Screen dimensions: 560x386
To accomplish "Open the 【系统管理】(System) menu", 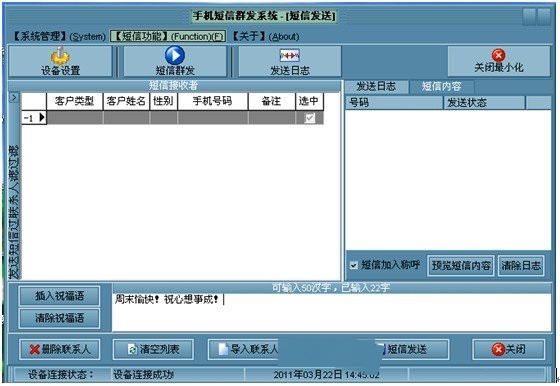I will (59, 36).
